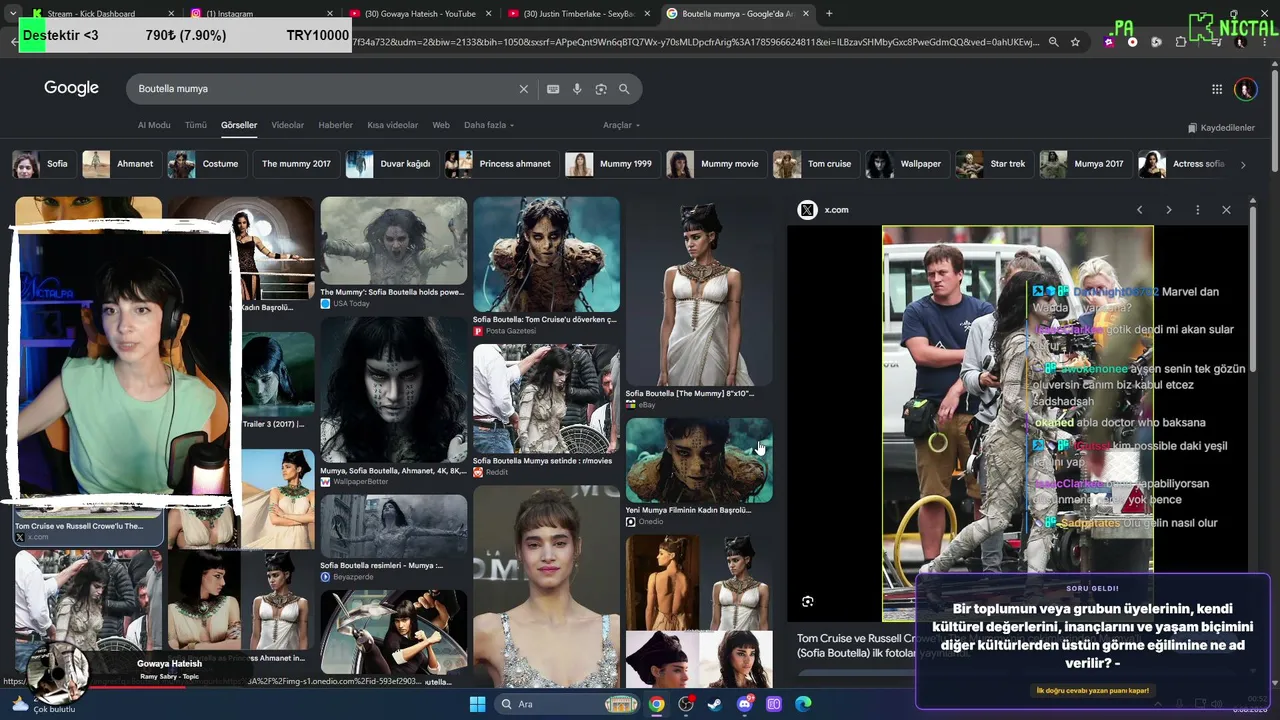This screenshot has height=720, width=1280.
Task: Open Windows Start menu
Action: pyautogui.click(x=477, y=704)
